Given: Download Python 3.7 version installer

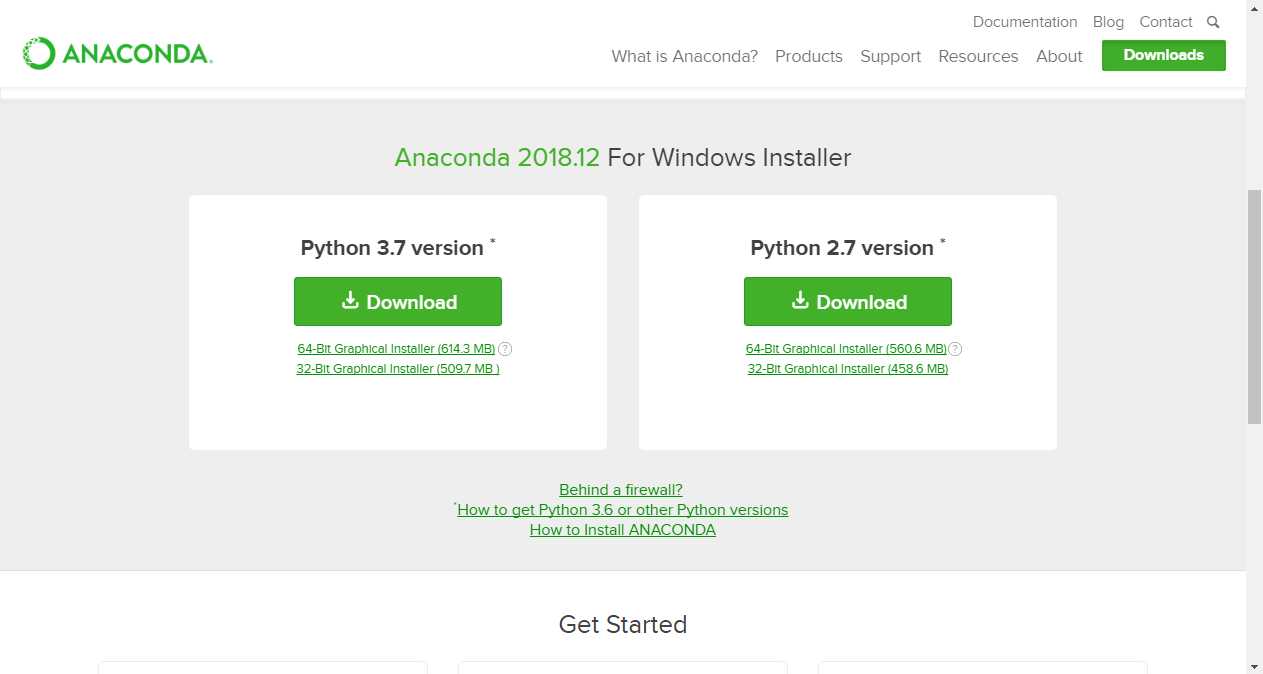Looking at the screenshot, I should point(398,302).
